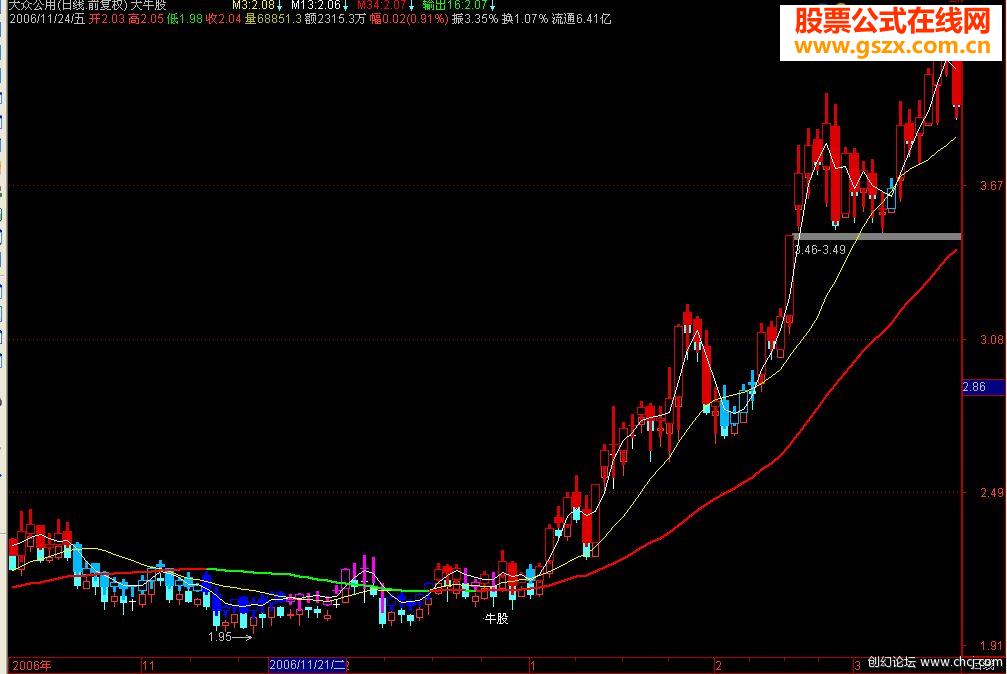Screen dimensions: 1007x674
Task: Click the month 11 time axis marker
Action: [148, 665]
